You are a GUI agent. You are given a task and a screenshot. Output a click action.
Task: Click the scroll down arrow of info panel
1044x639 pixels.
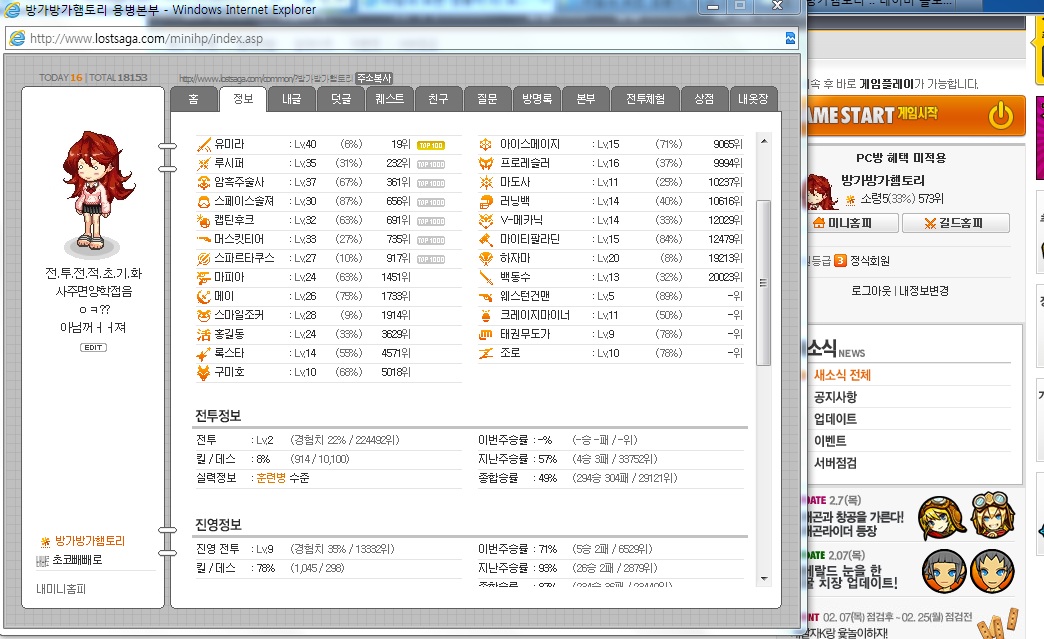pos(764,579)
